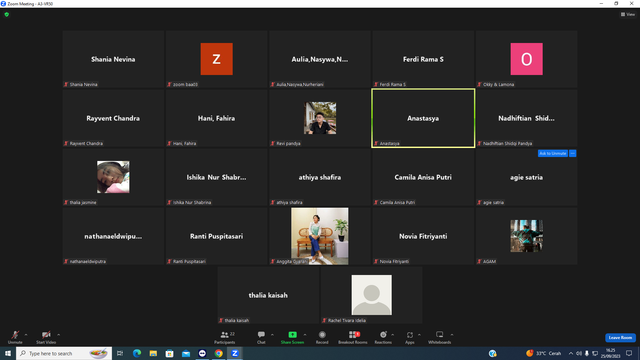Image resolution: width=640 pixels, height=360 pixels.
Task: Select Revi pandya's profile photo tile
Action: click(x=320, y=118)
